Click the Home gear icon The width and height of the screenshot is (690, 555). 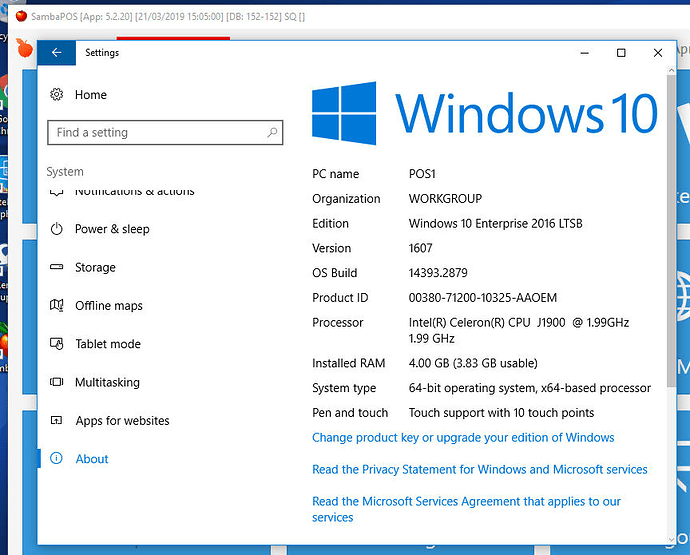point(56,95)
